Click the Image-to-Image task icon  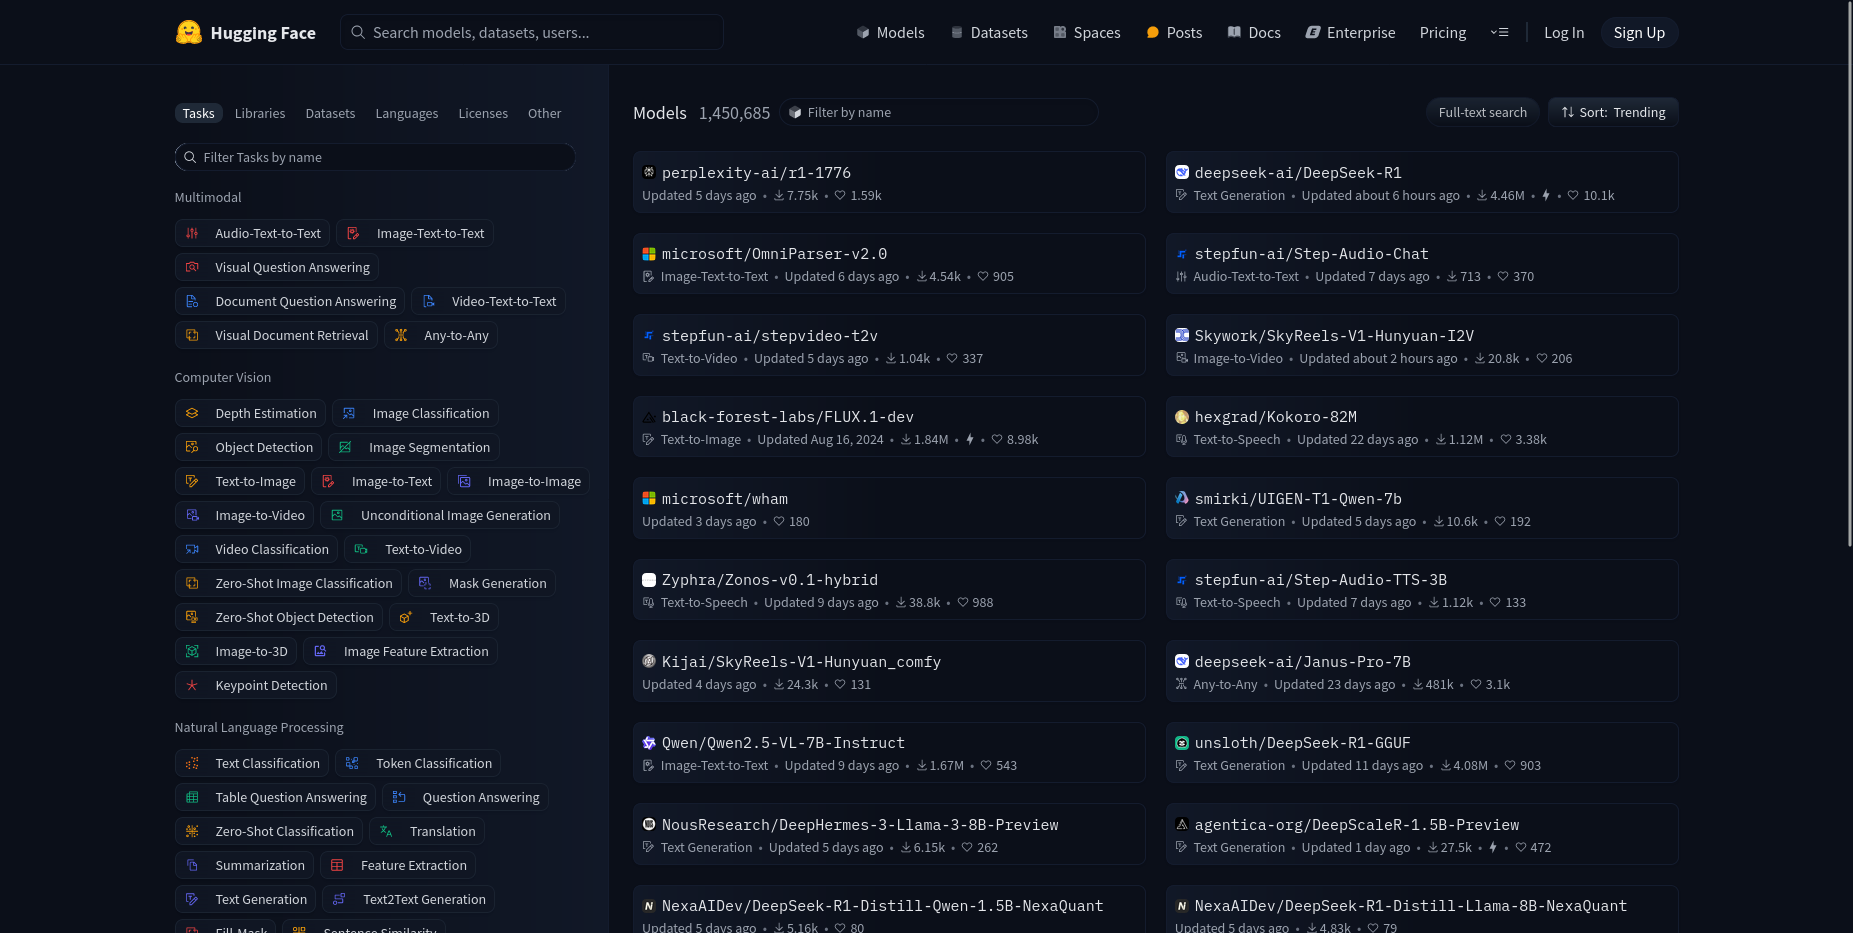464,481
